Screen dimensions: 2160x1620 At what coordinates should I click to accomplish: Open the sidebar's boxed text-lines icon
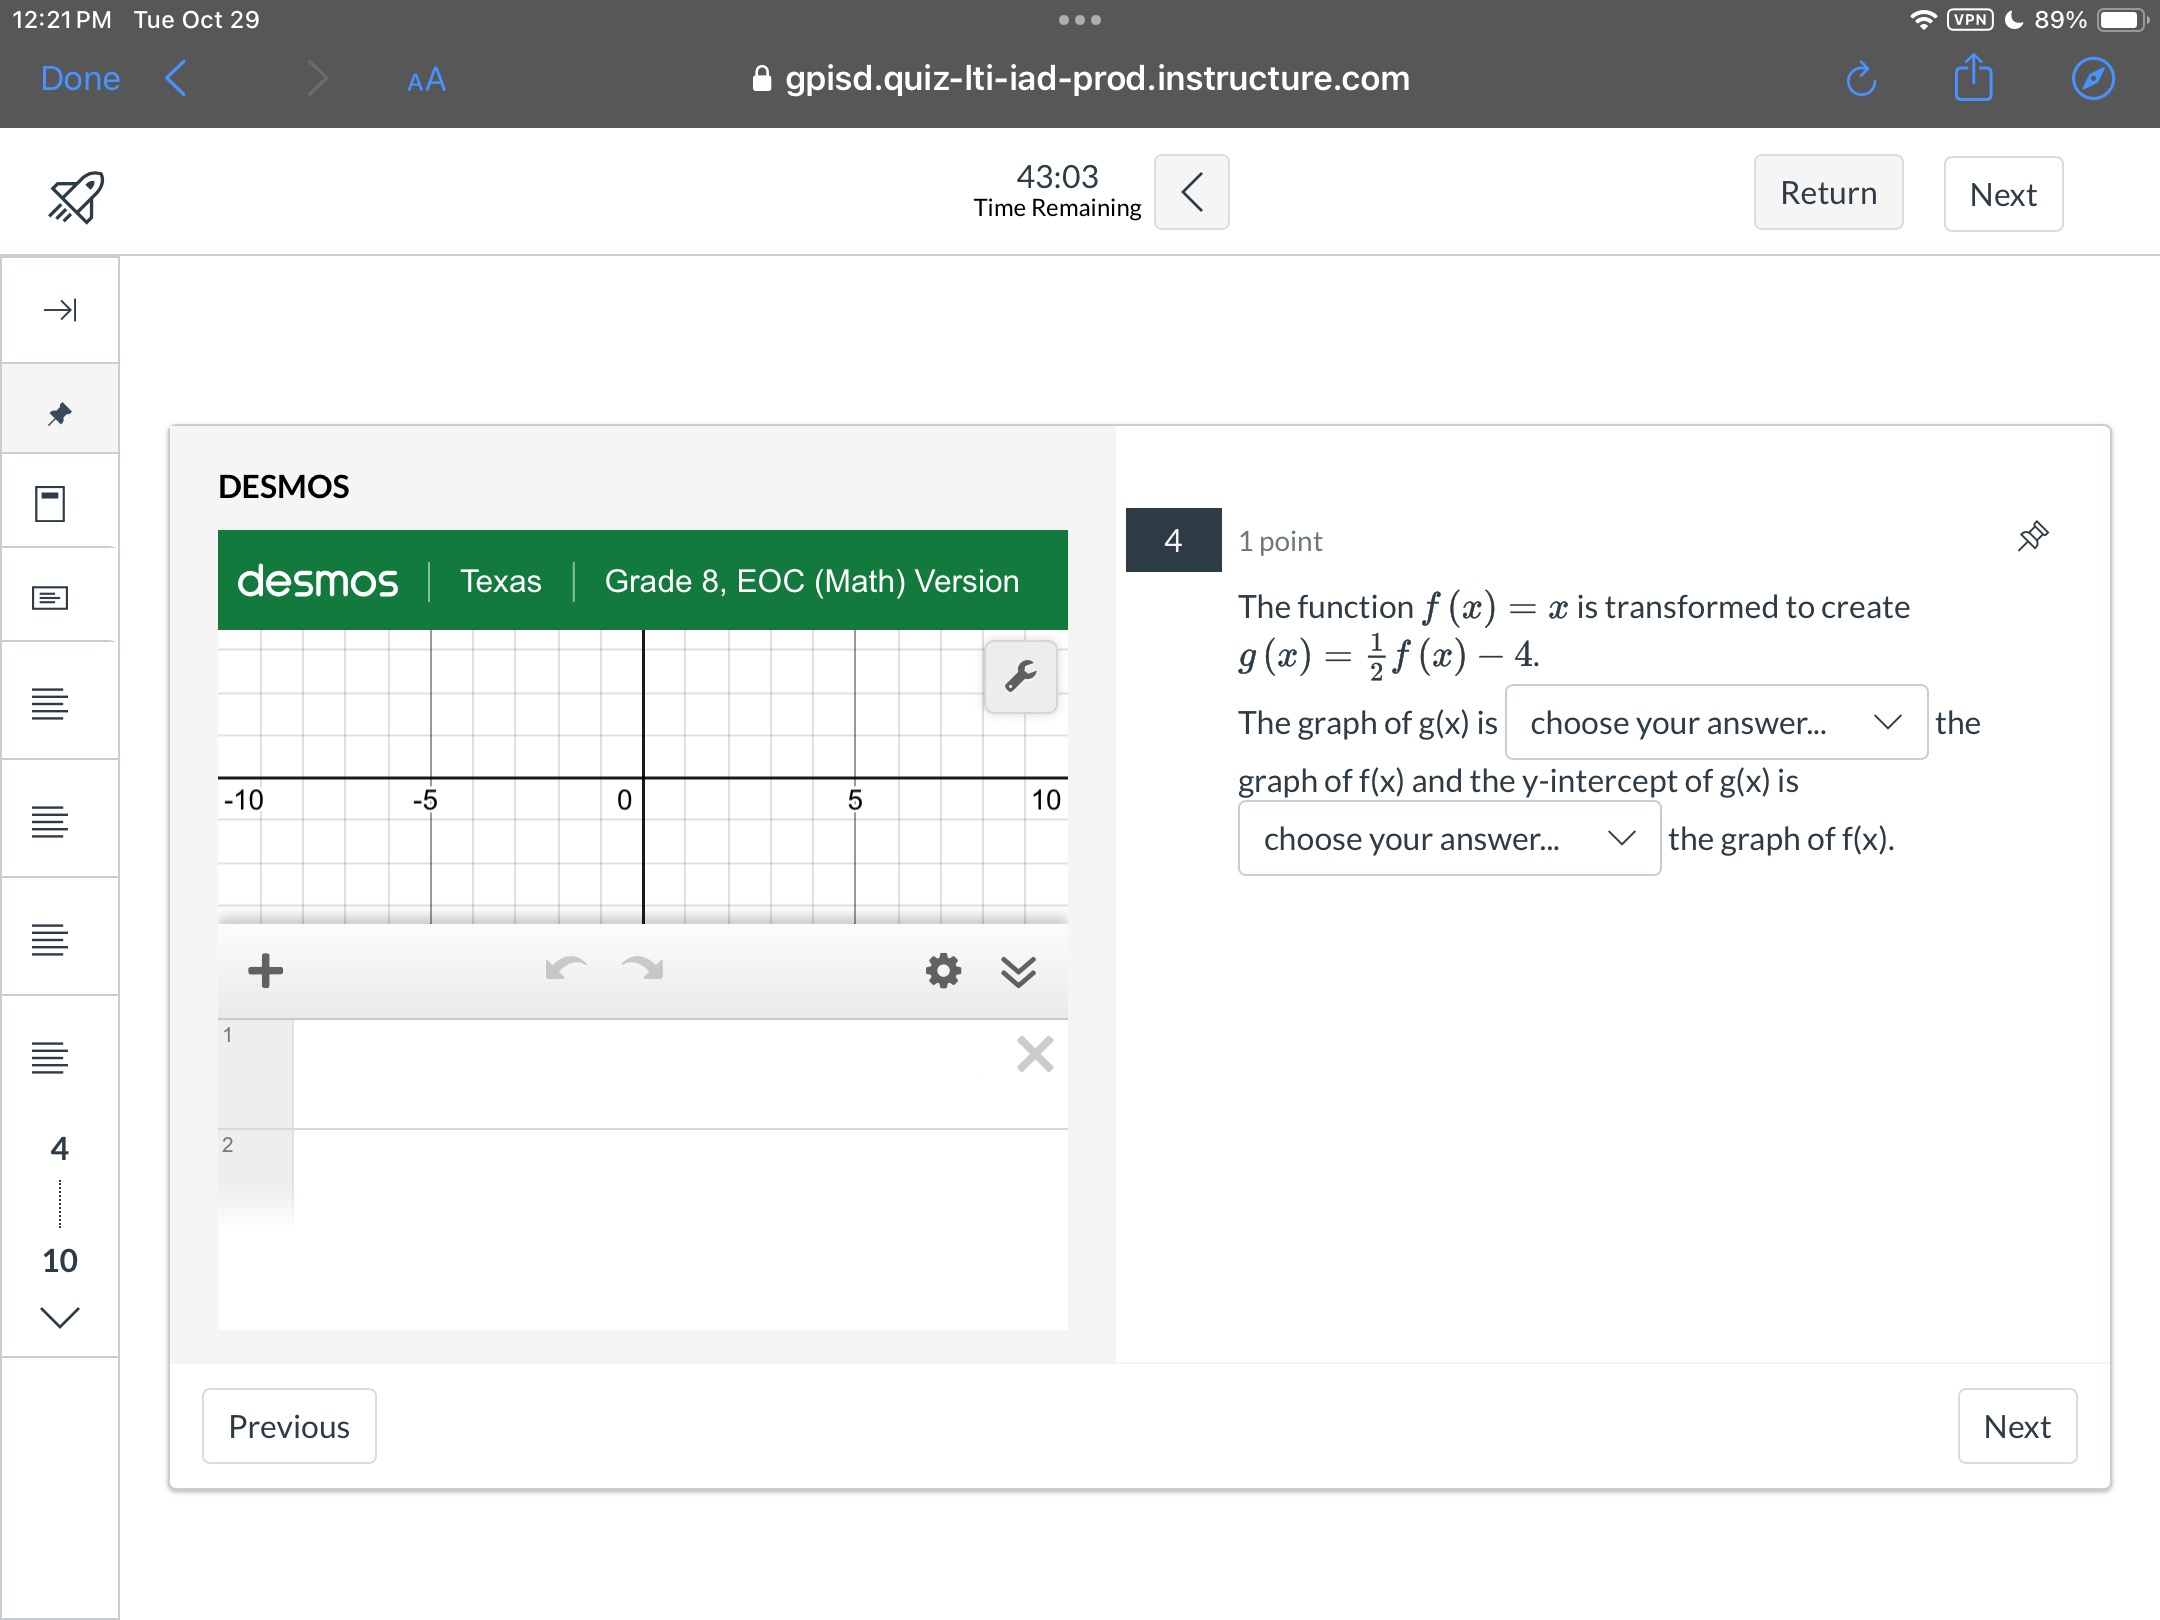pyautogui.click(x=50, y=598)
